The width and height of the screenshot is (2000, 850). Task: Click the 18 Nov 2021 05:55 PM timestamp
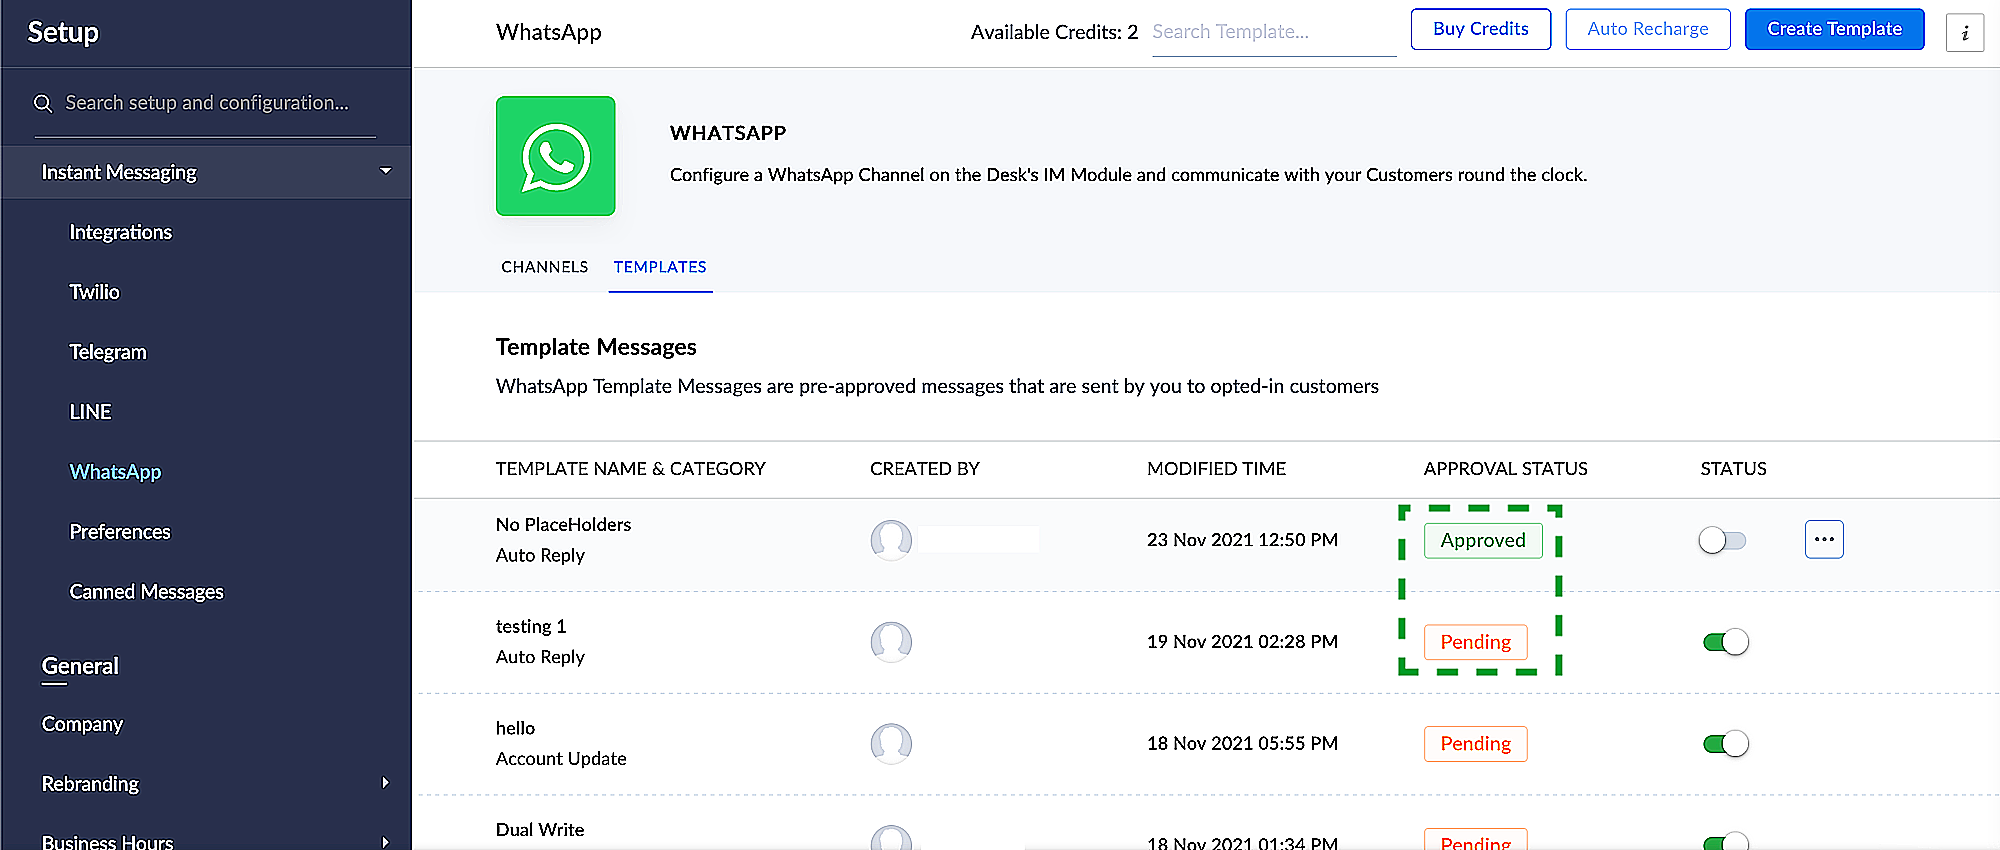[1242, 744]
